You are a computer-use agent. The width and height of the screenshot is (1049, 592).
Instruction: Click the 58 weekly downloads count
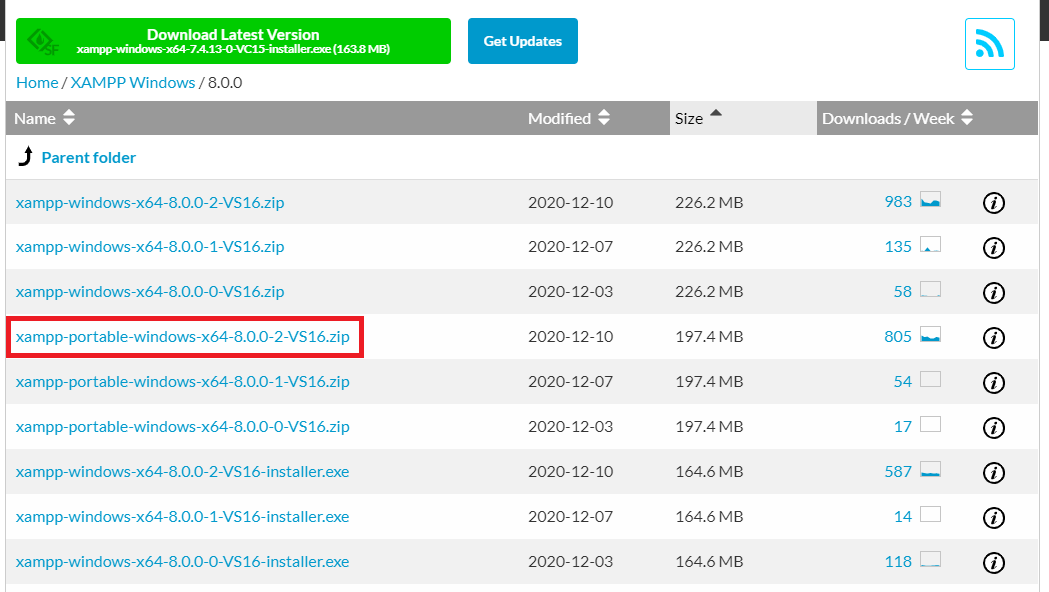click(x=902, y=292)
